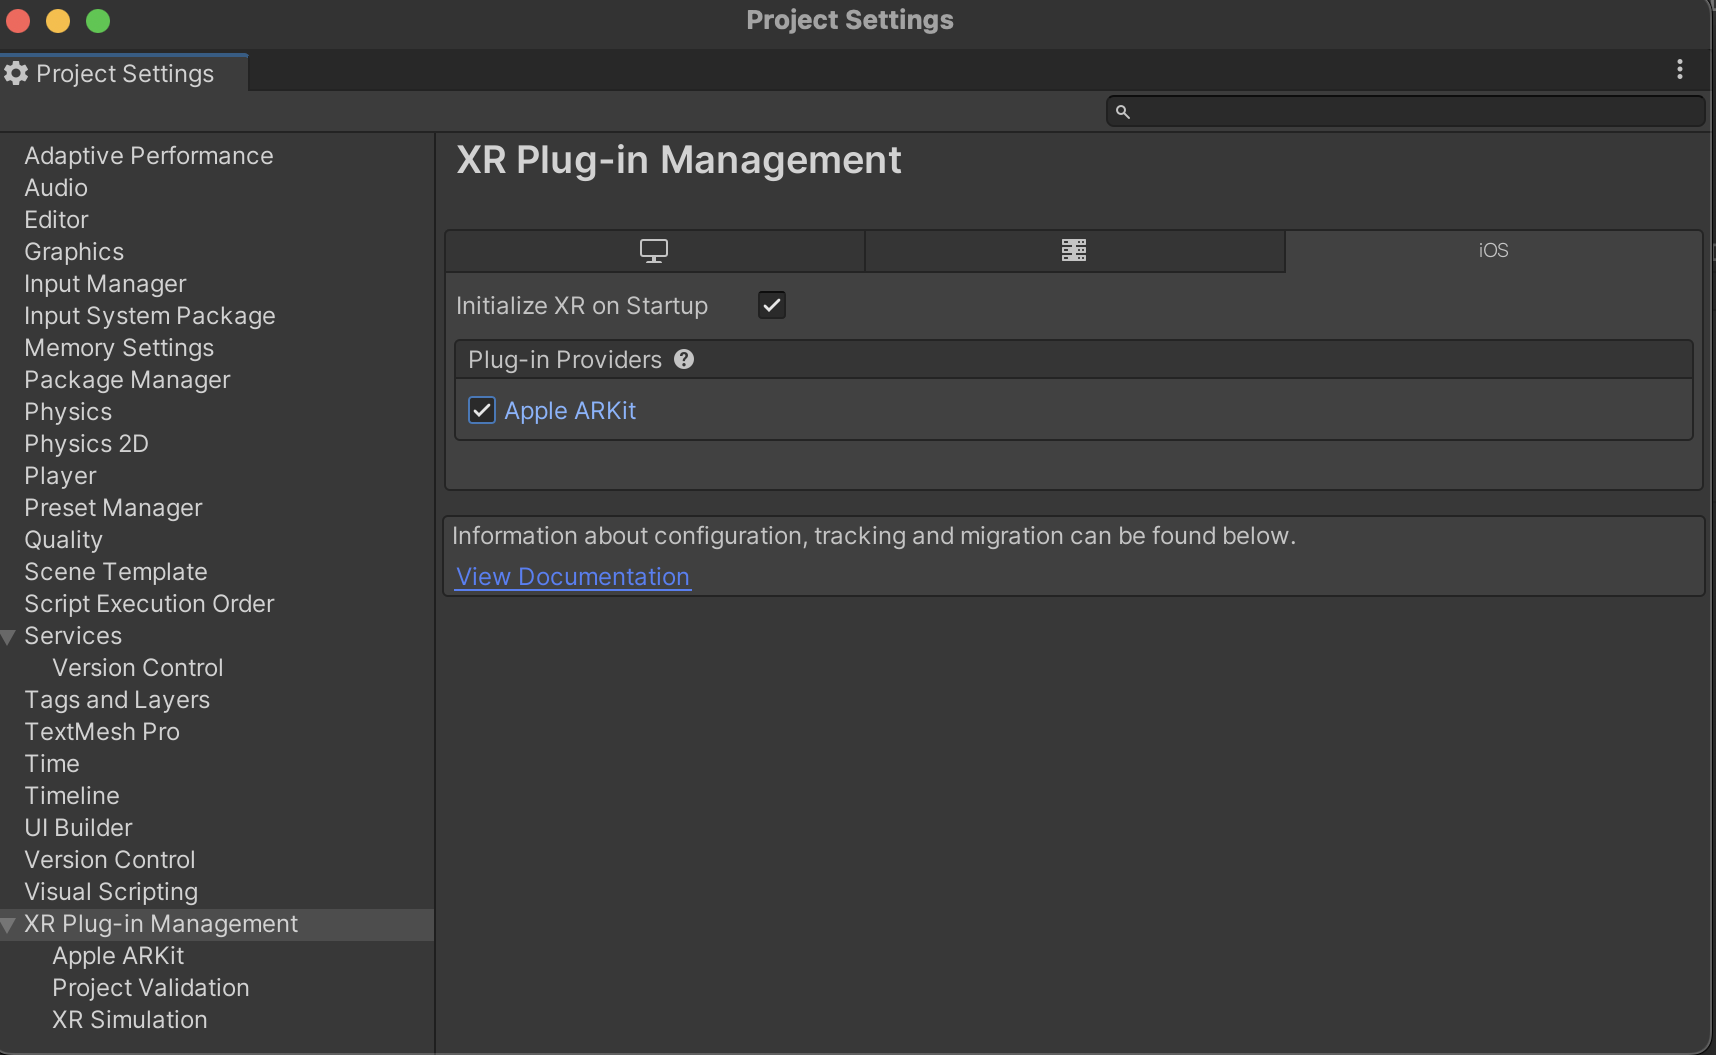The height and width of the screenshot is (1055, 1716).
Task: Select the Services category
Action: point(73,636)
